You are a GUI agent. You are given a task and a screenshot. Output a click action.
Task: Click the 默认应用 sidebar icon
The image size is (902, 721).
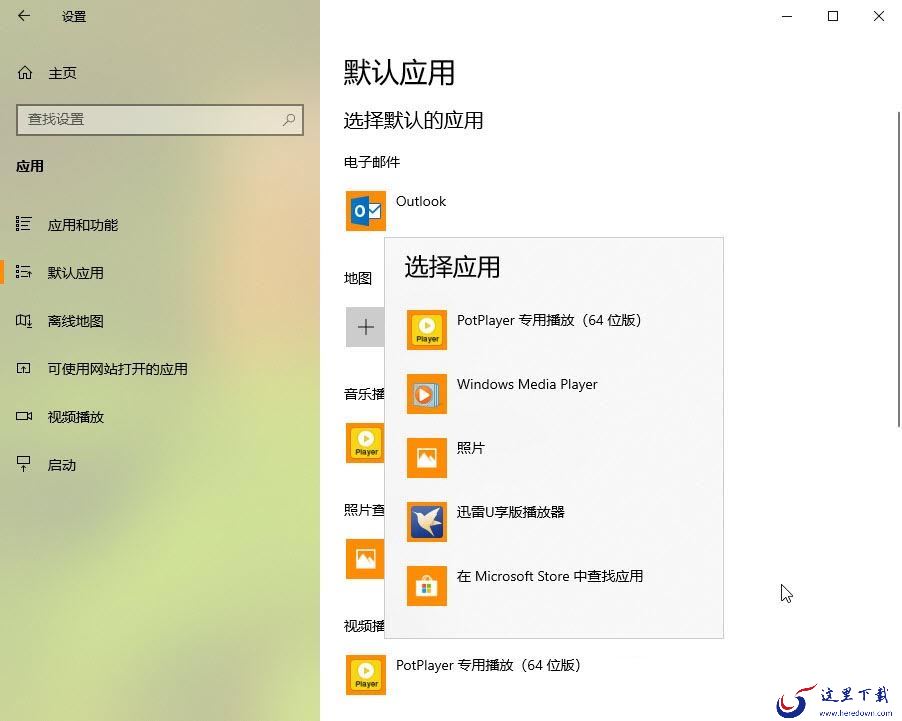[x=24, y=272]
